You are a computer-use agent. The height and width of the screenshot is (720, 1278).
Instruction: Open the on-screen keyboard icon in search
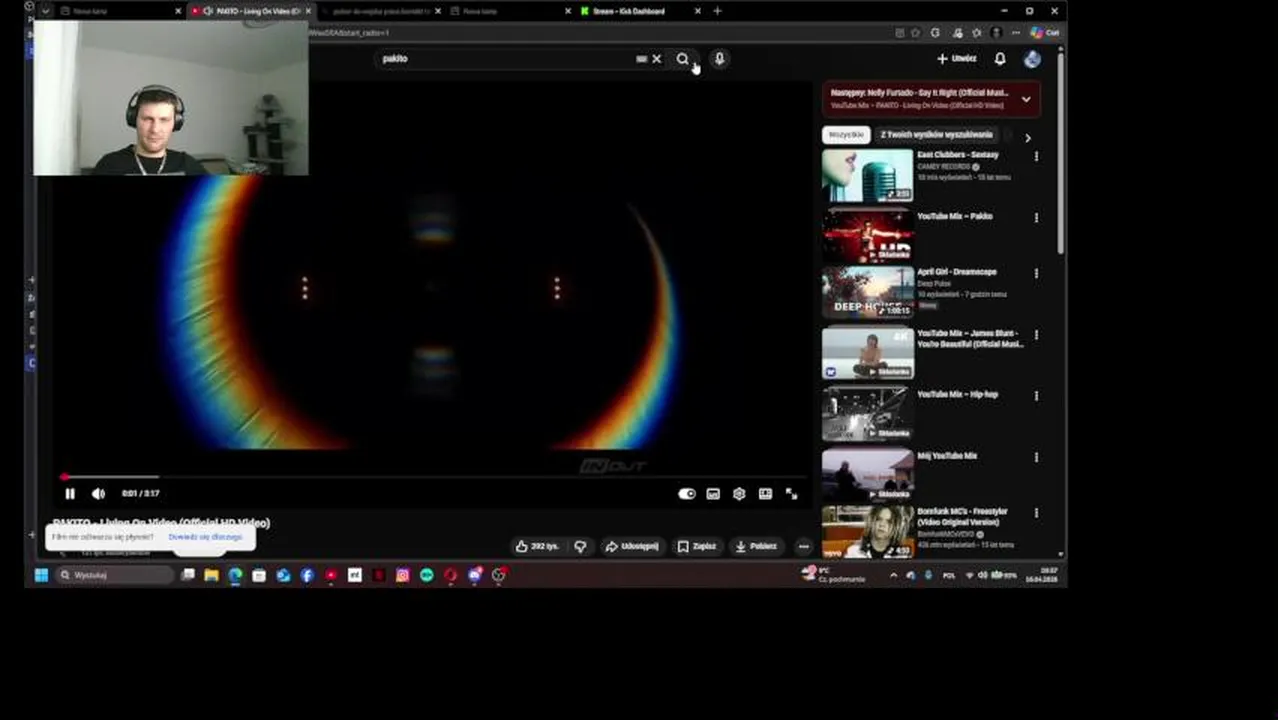pyautogui.click(x=641, y=59)
